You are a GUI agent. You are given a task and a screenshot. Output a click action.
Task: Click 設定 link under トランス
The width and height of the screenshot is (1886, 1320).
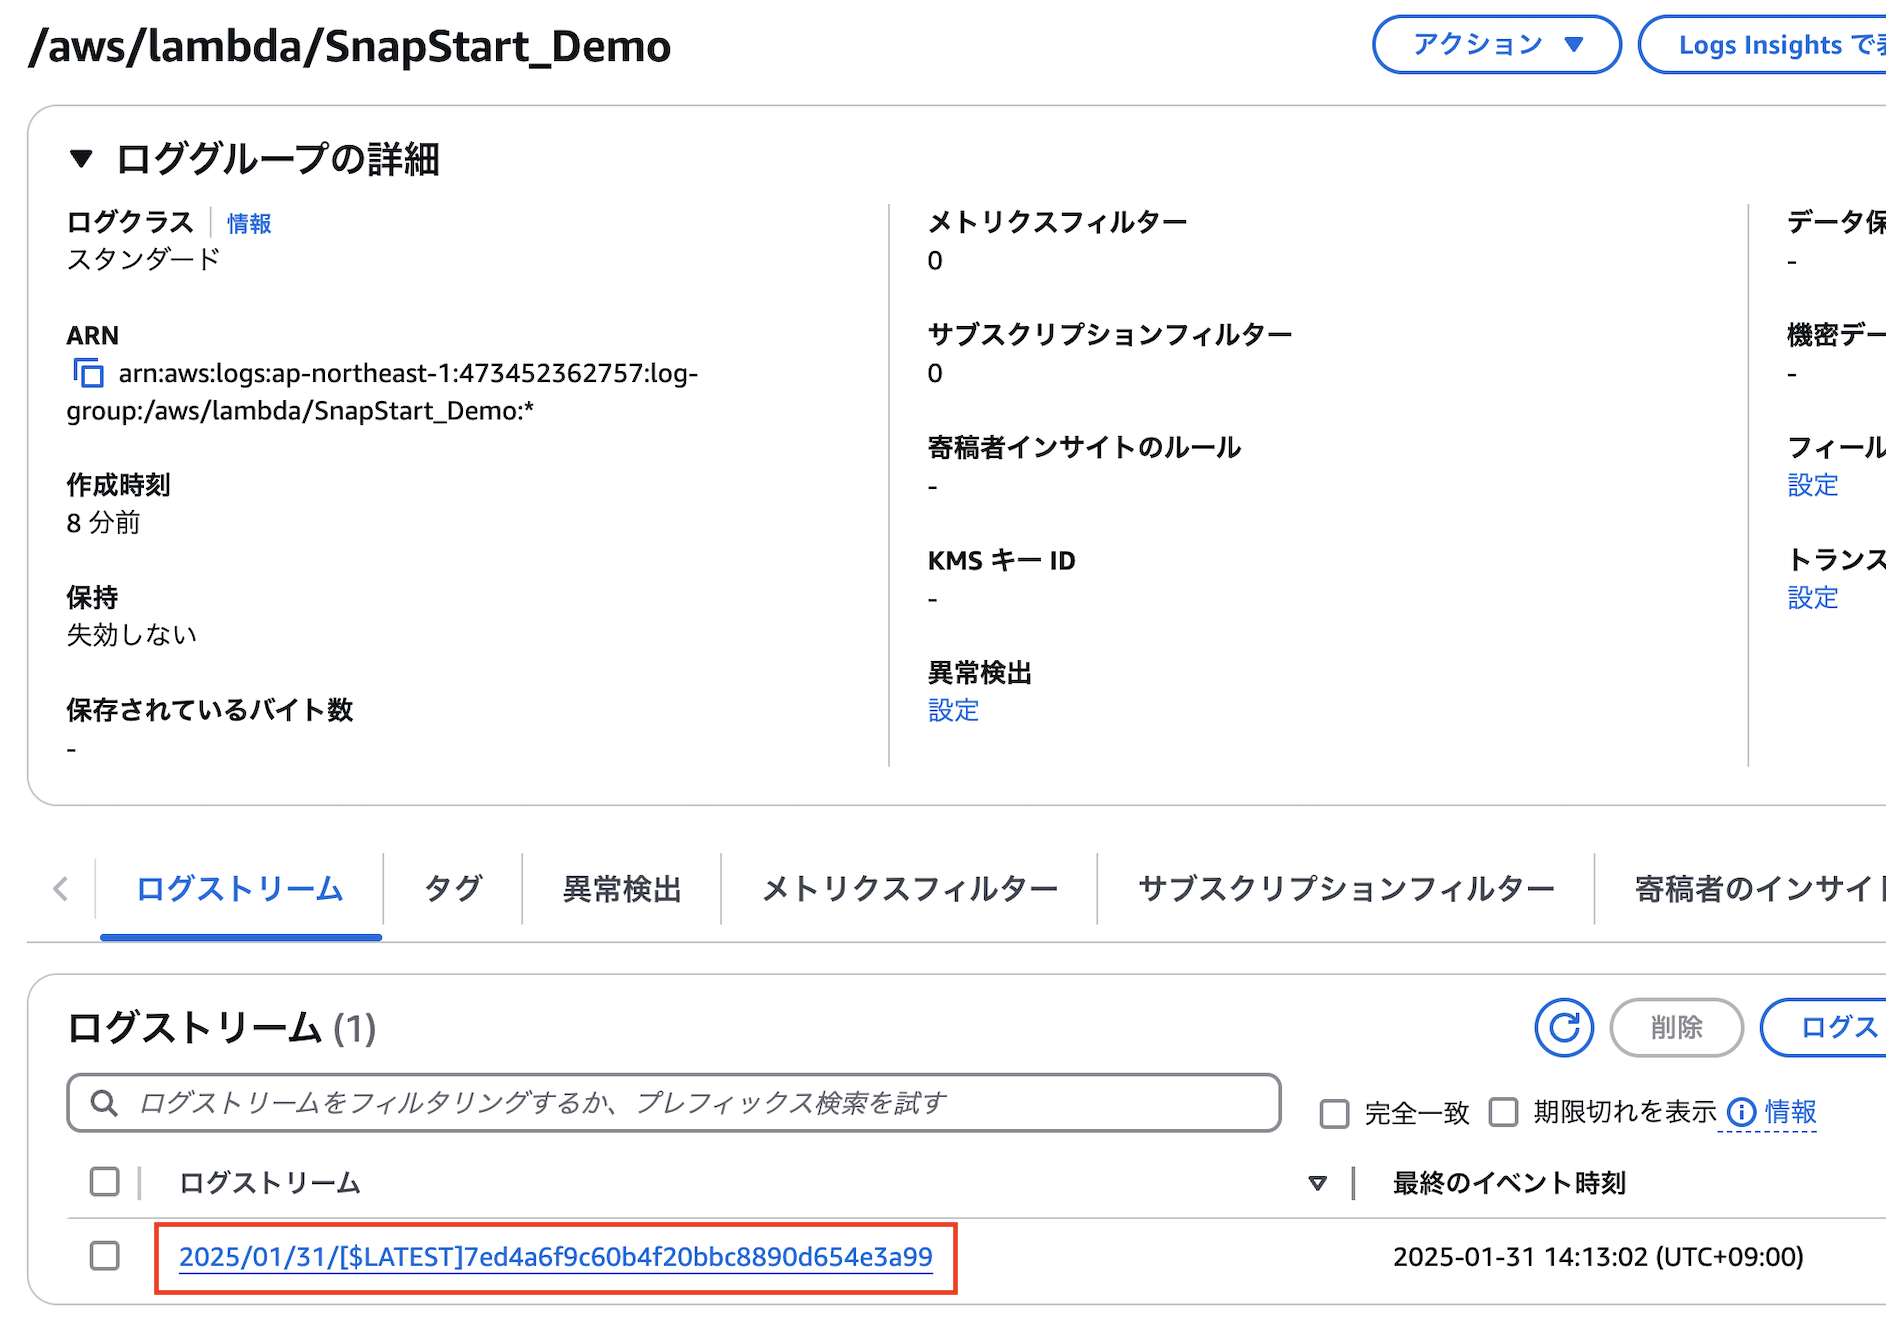[x=1813, y=598]
